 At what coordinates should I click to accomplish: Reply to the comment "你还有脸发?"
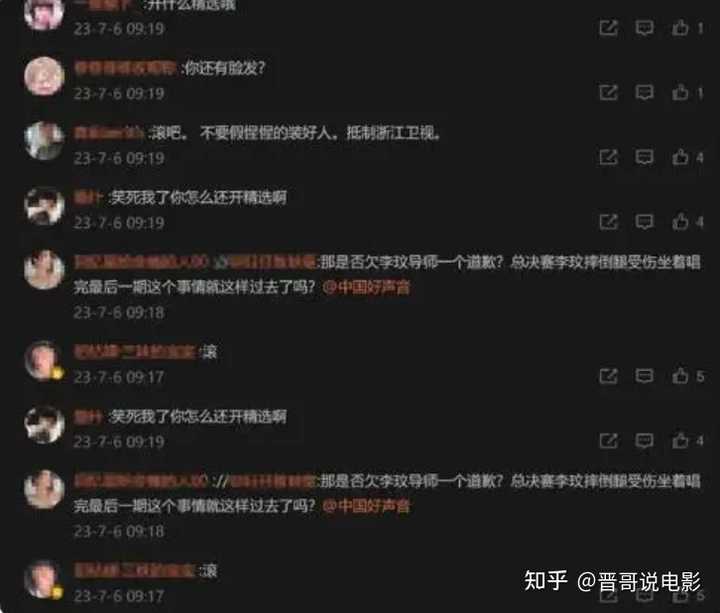[644, 93]
